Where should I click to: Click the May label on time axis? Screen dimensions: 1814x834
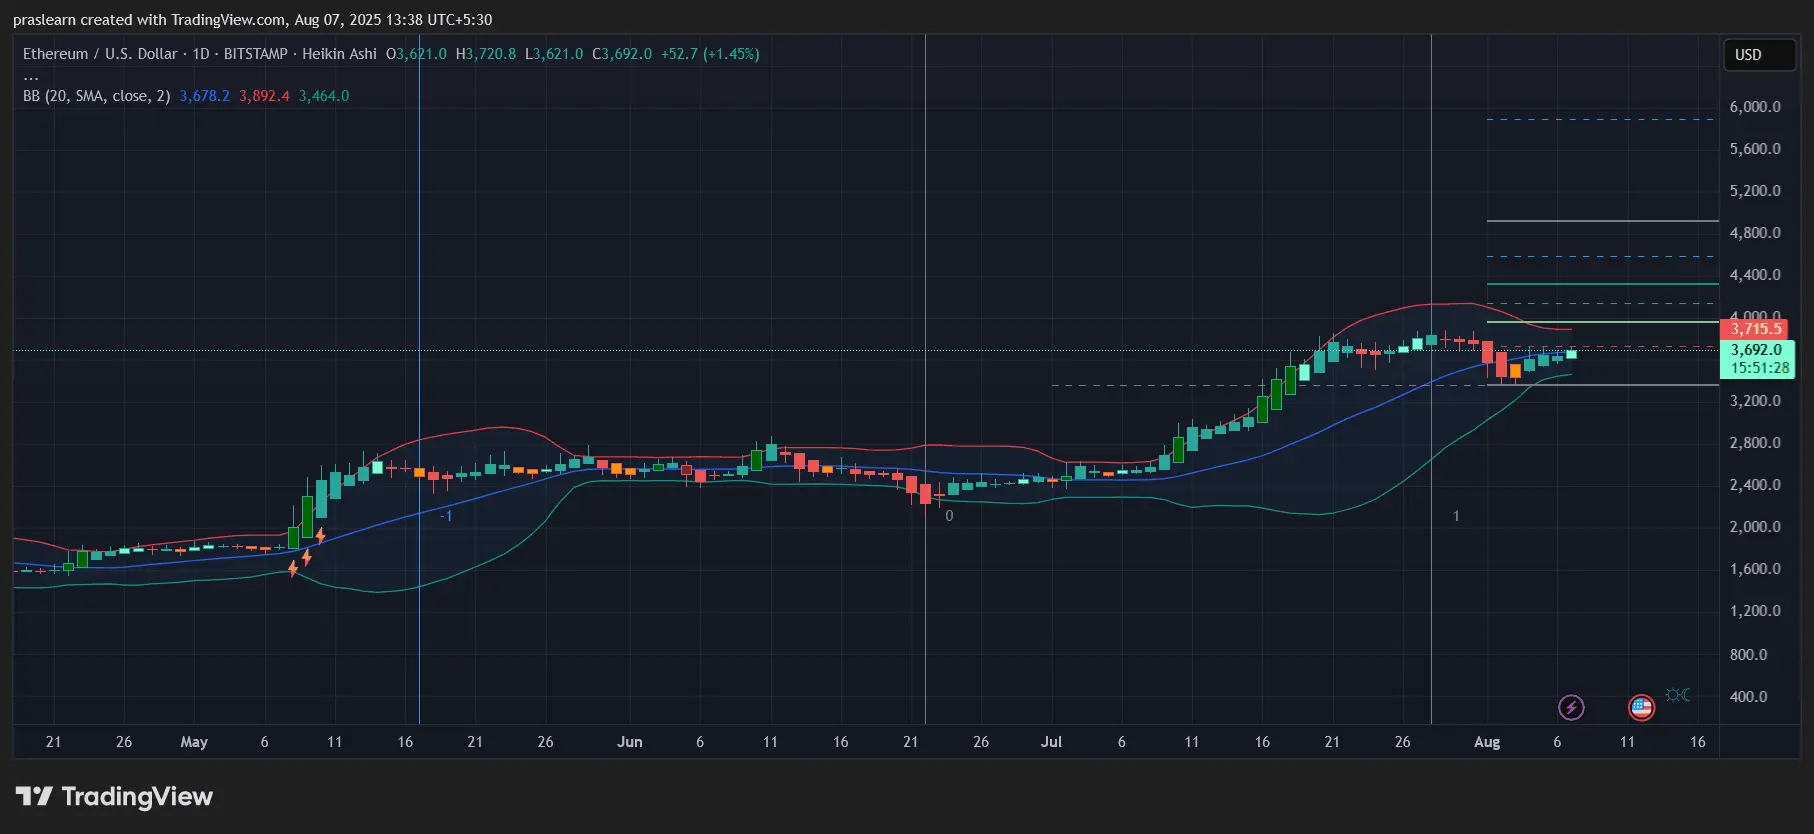pos(194,742)
